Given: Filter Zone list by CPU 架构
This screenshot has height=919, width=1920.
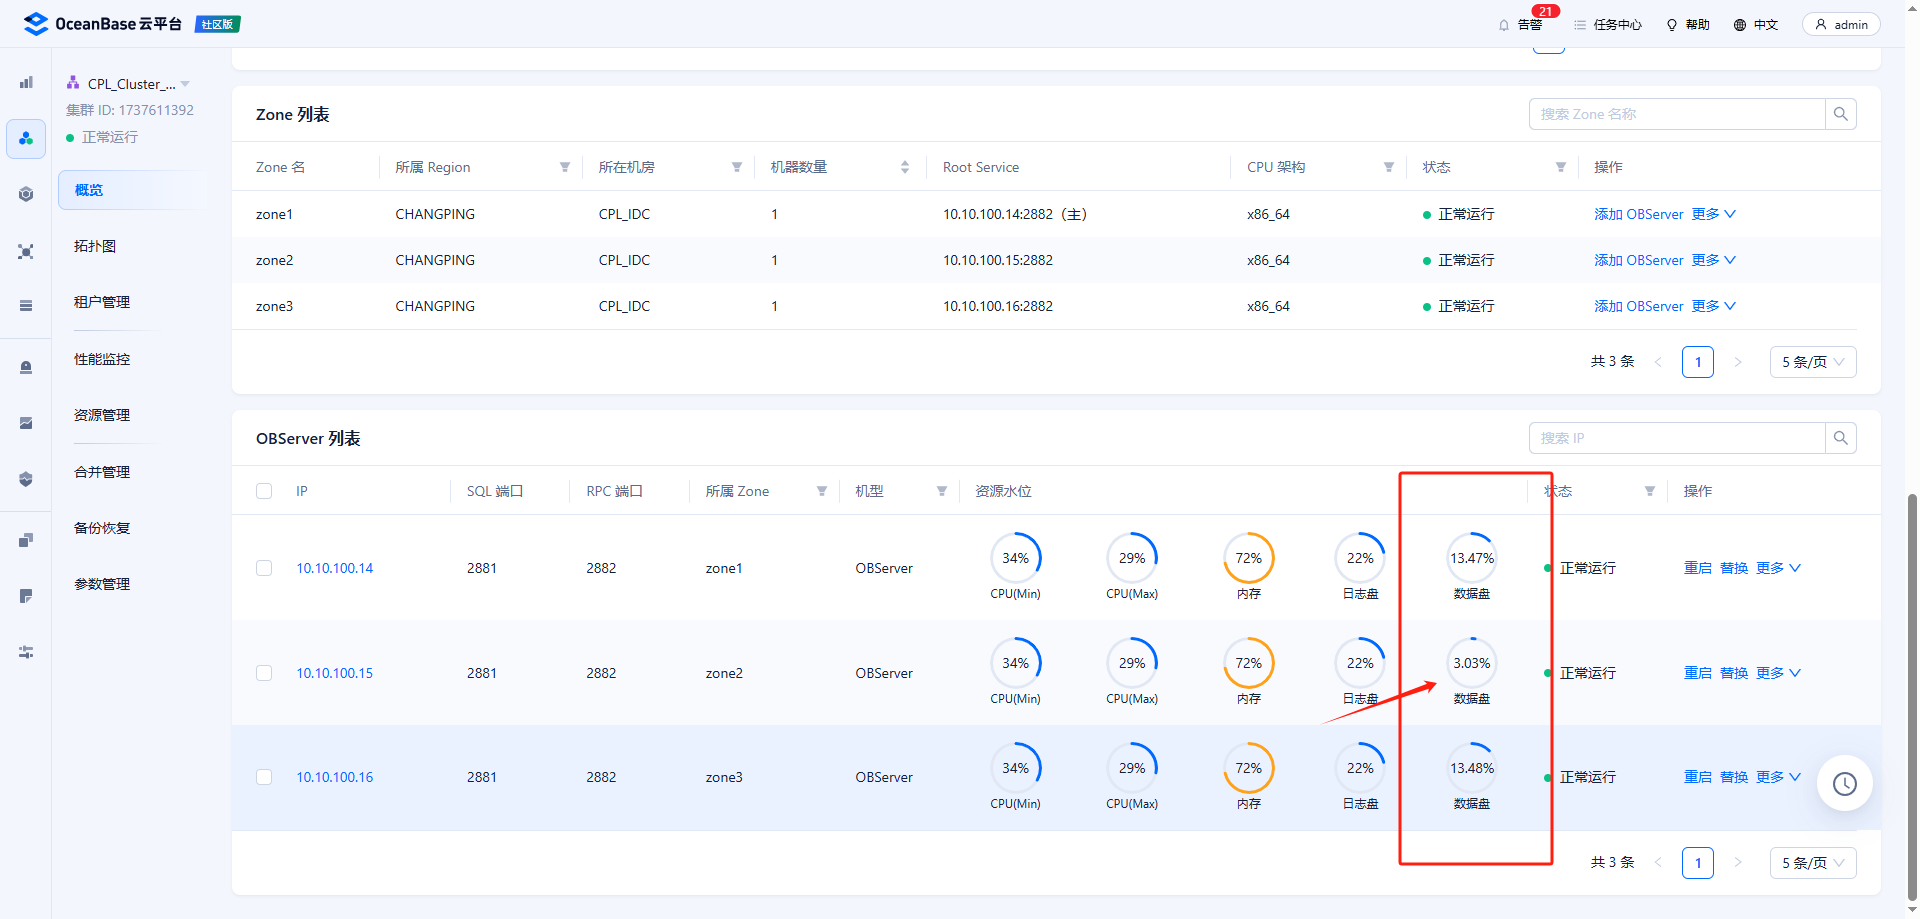Looking at the screenshot, I should [x=1389, y=167].
